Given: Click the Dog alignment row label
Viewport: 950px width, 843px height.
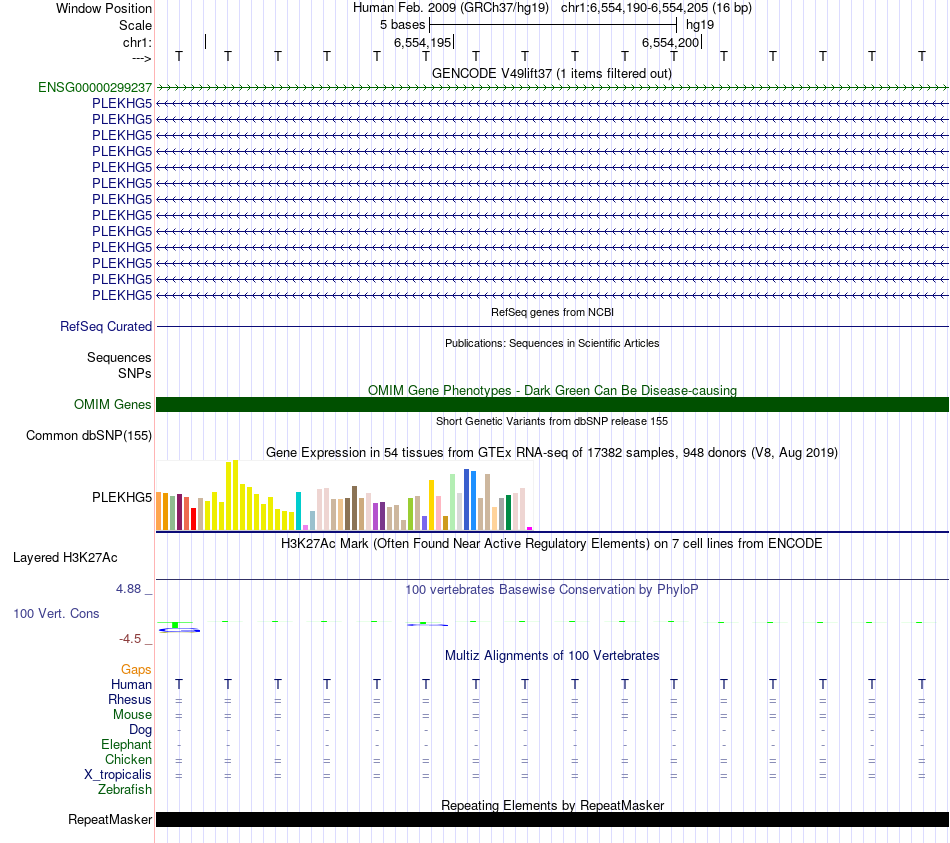Looking at the screenshot, I should coord(140,730).
